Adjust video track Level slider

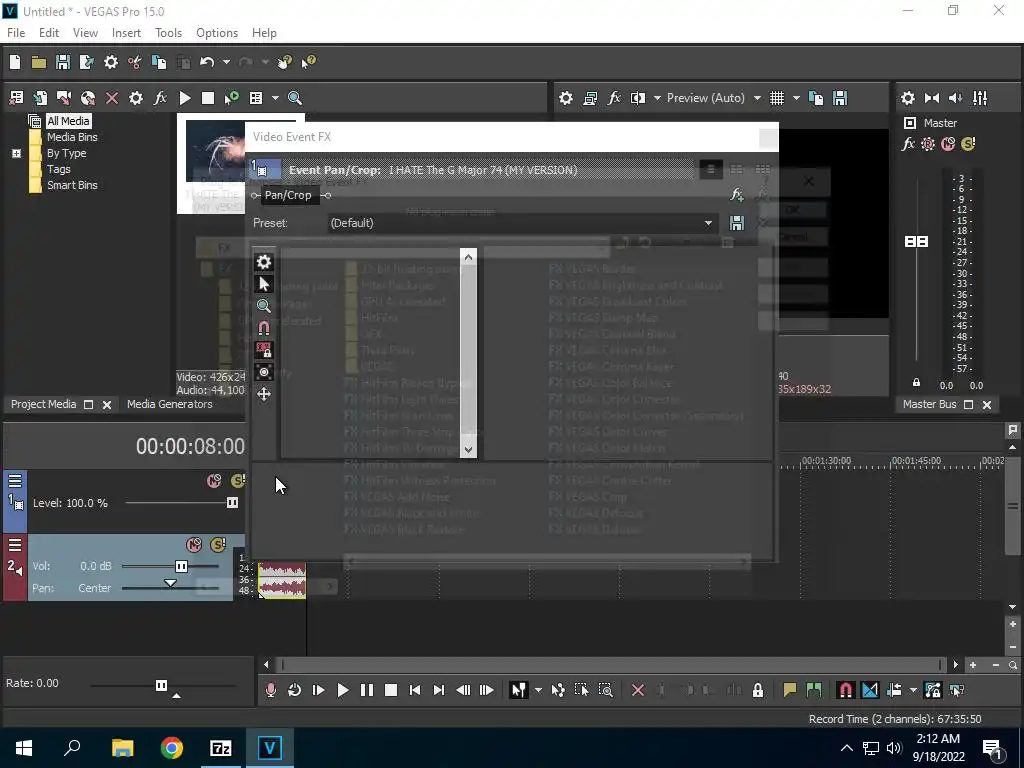click(x=232, y=503)
